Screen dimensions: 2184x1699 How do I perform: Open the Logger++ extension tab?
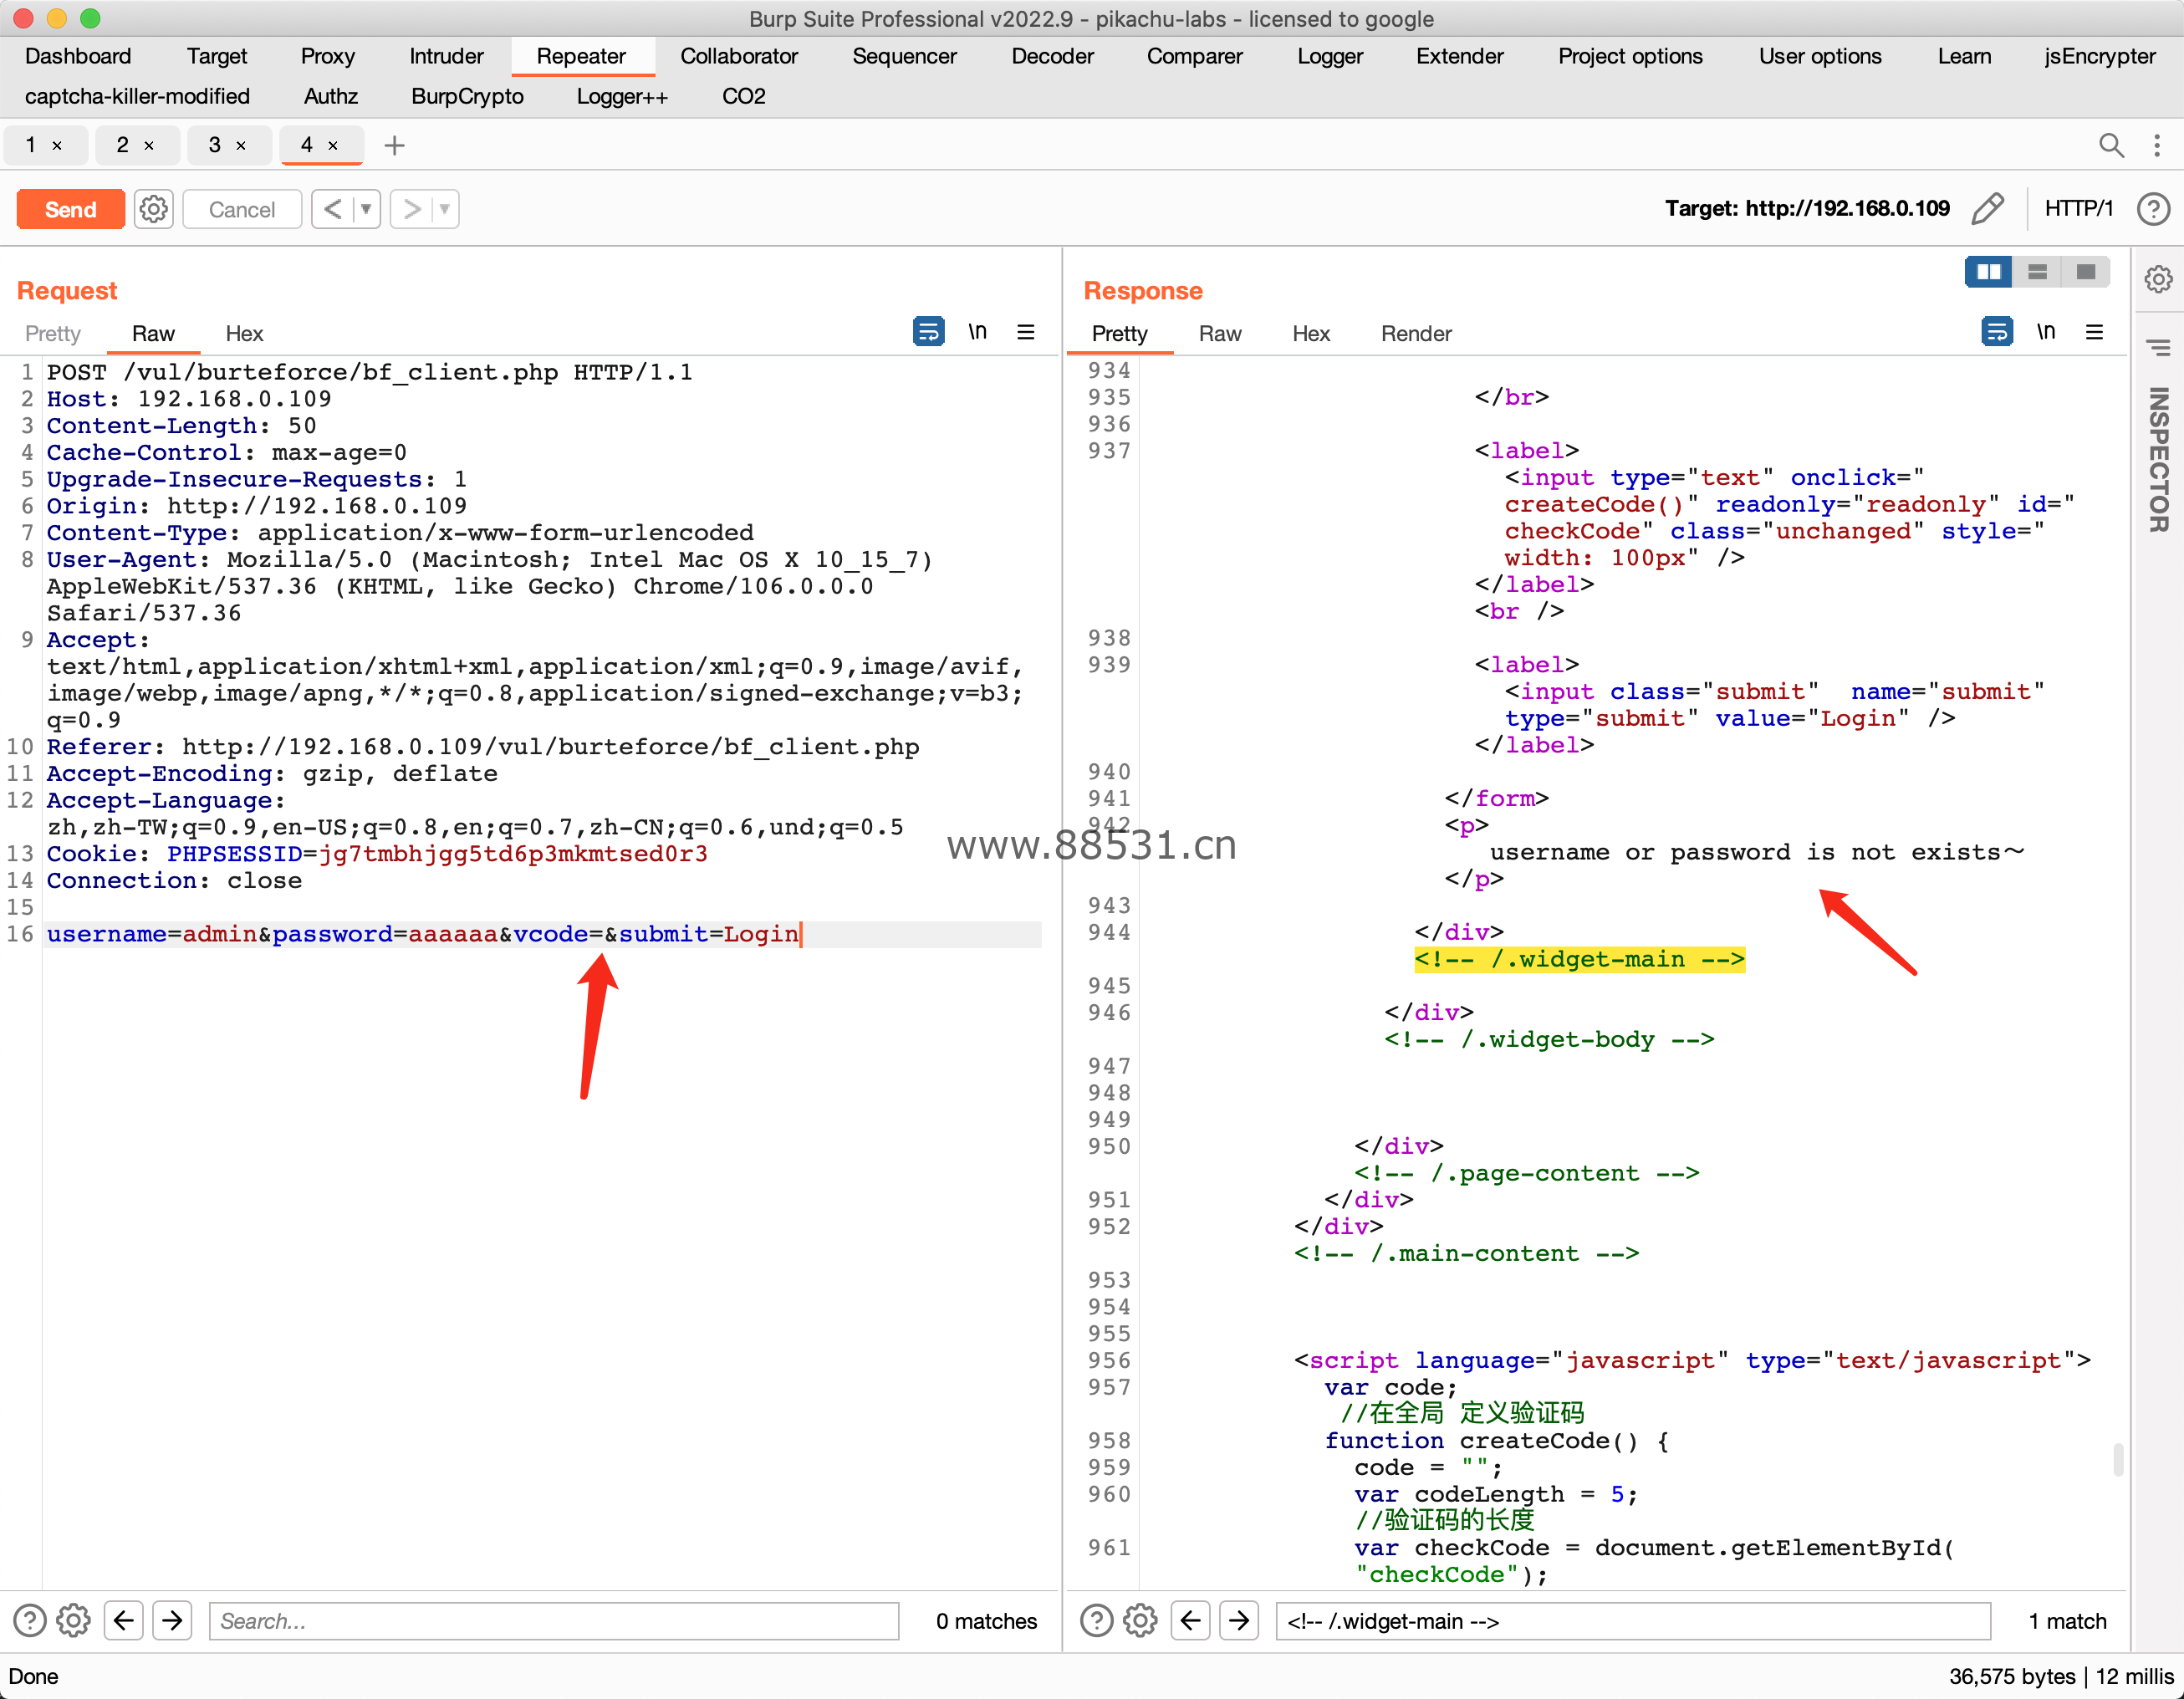621,96
